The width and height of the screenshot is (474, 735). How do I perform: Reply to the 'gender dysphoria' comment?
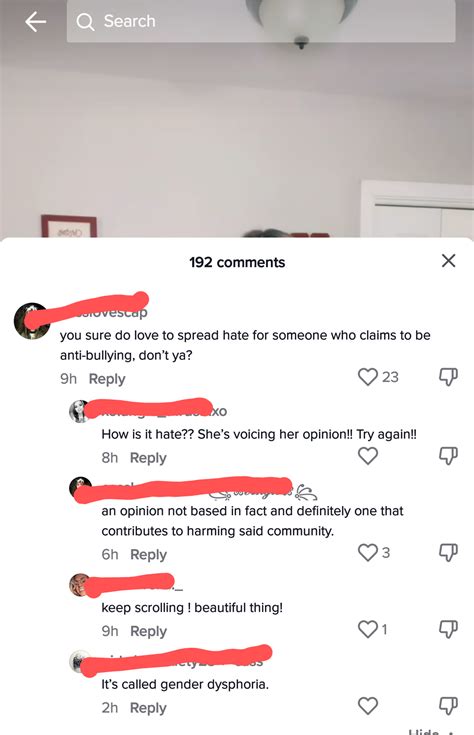click(x=148, y=708)
